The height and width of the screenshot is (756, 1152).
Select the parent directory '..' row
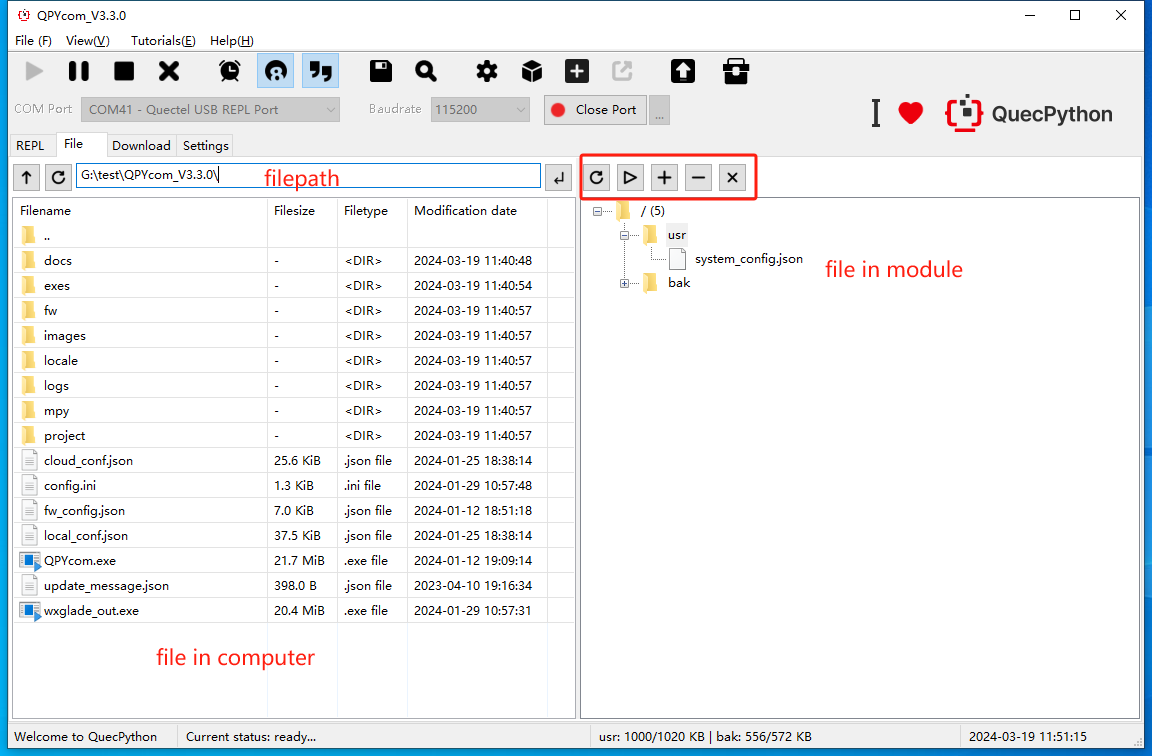pos(294,236)
